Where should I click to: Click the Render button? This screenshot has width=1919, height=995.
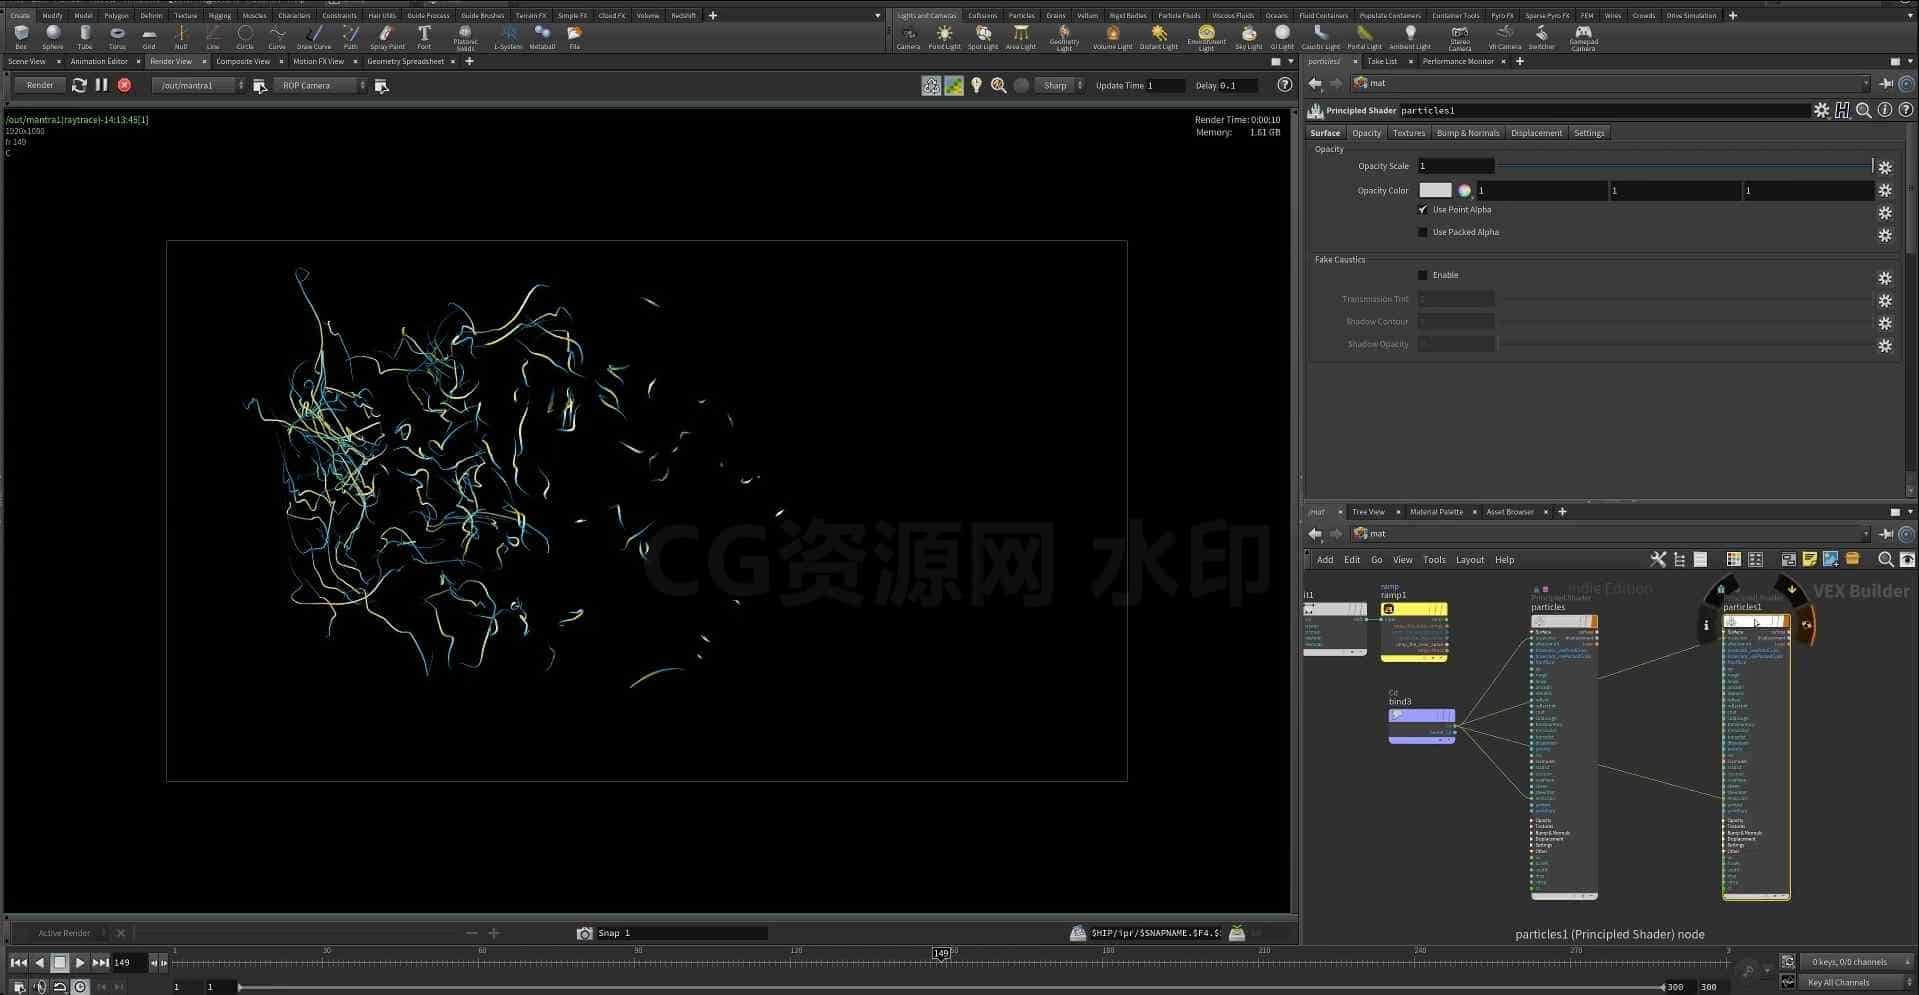[40, 86]
